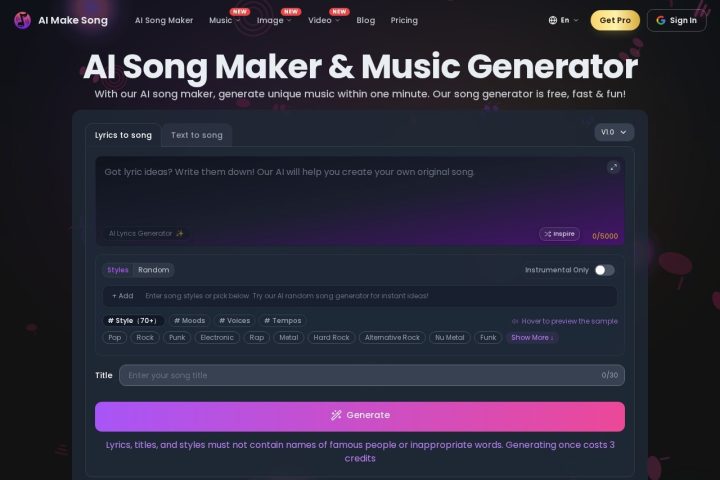The height and width of the screenshot is (480, 720).
Task: Select the Random mode tab
Action: (154, 270)
